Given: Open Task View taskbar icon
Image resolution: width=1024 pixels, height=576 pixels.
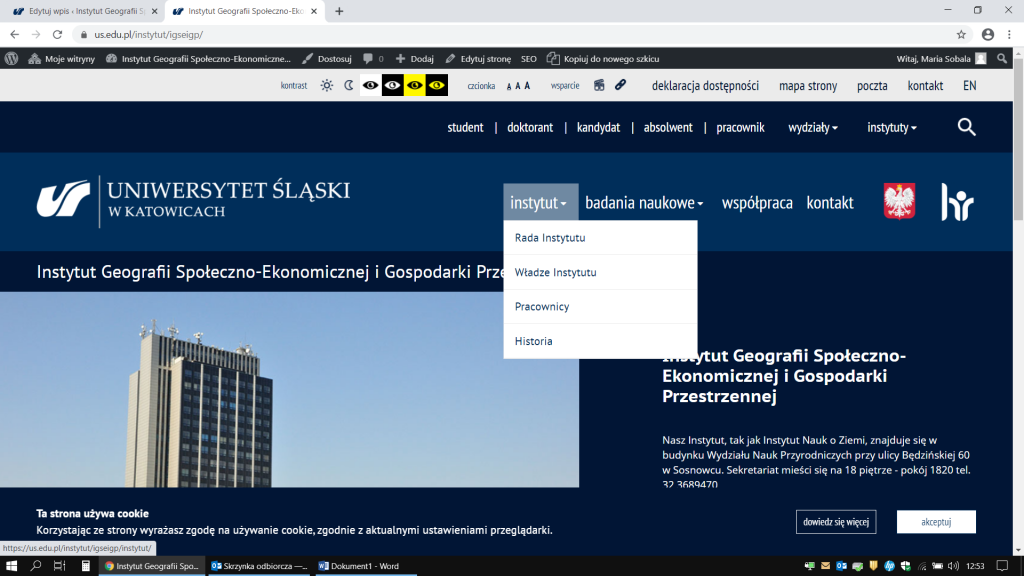Looking at the screenshot, I should click(x=59, y=566).
